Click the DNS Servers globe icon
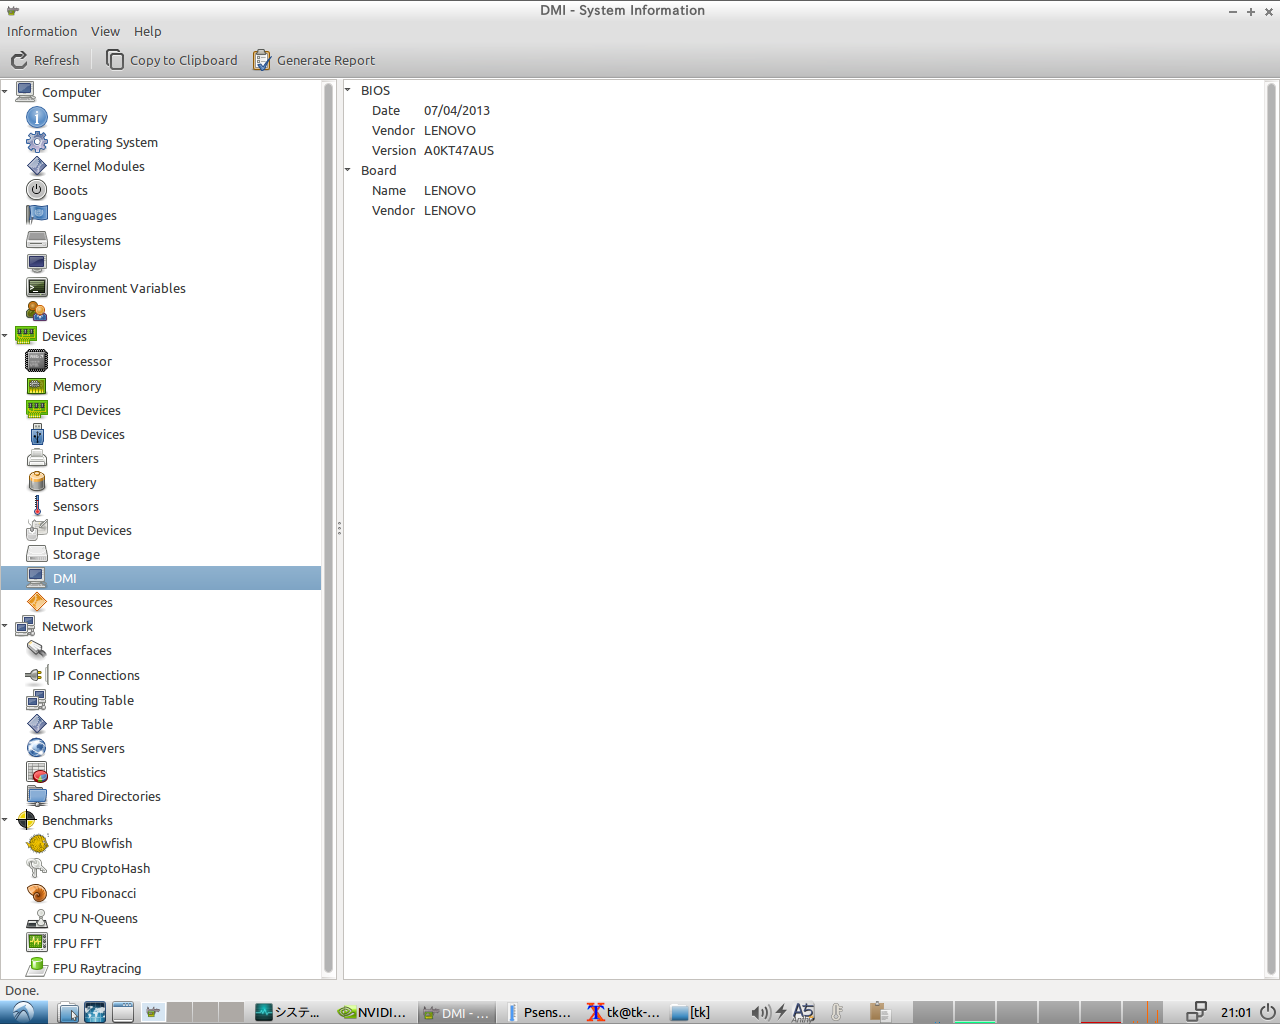1280x1024 pixels. [37, 748]
